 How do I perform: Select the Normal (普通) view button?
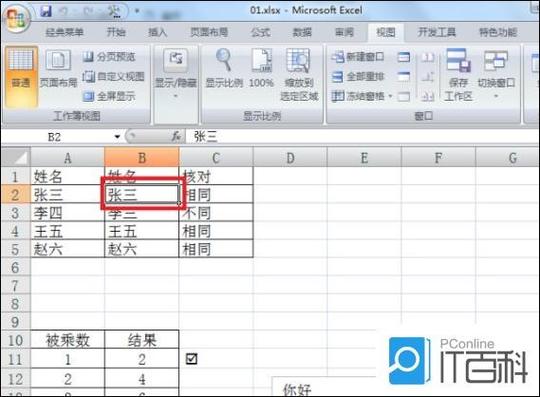[x=21, y=76]
